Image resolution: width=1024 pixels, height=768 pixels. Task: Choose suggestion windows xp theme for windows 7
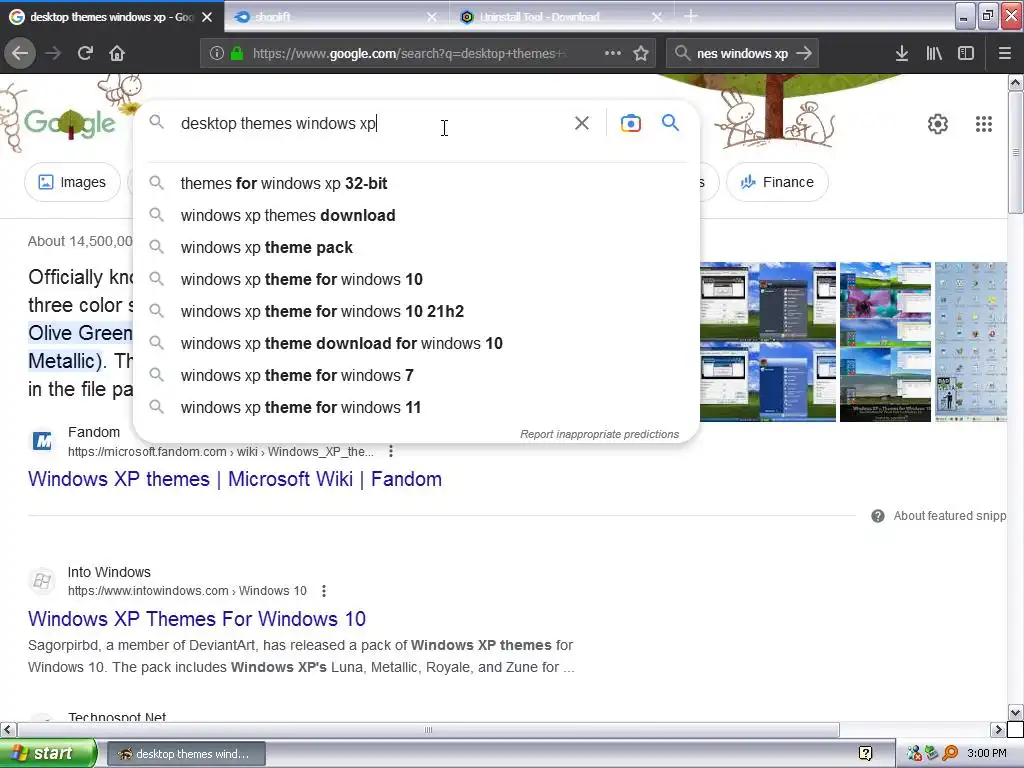click(x=415, y=376)
